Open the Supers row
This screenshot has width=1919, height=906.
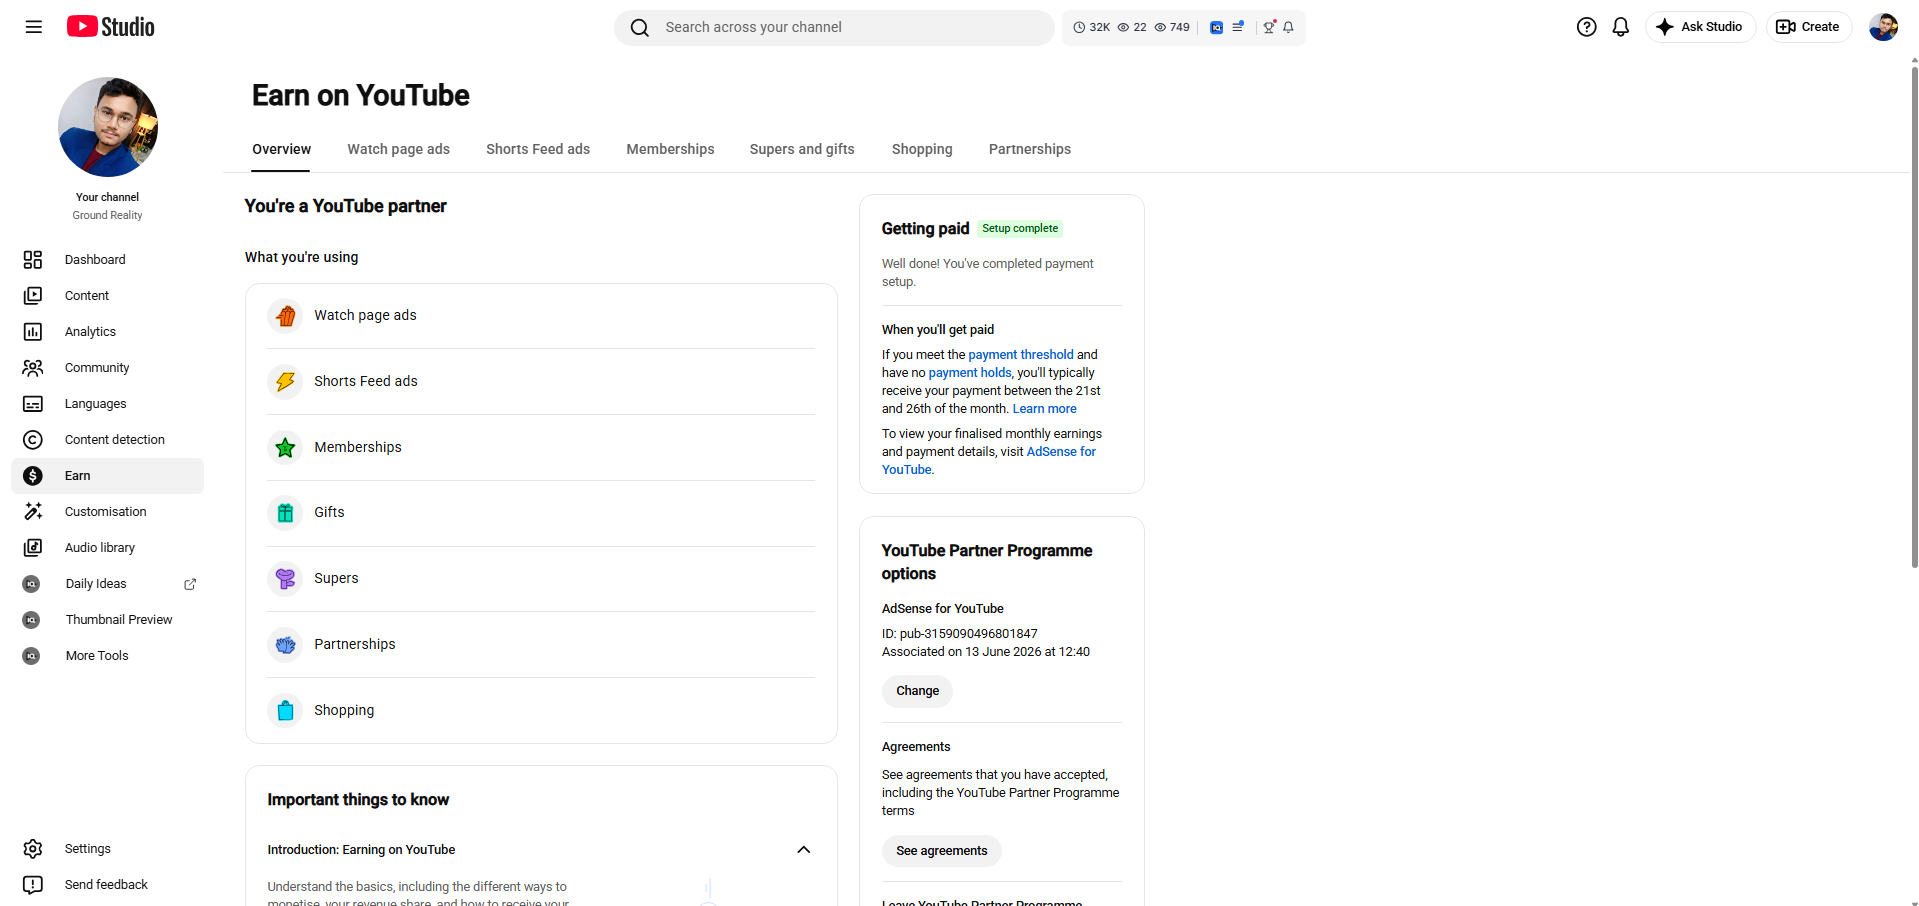coord(541,579)
